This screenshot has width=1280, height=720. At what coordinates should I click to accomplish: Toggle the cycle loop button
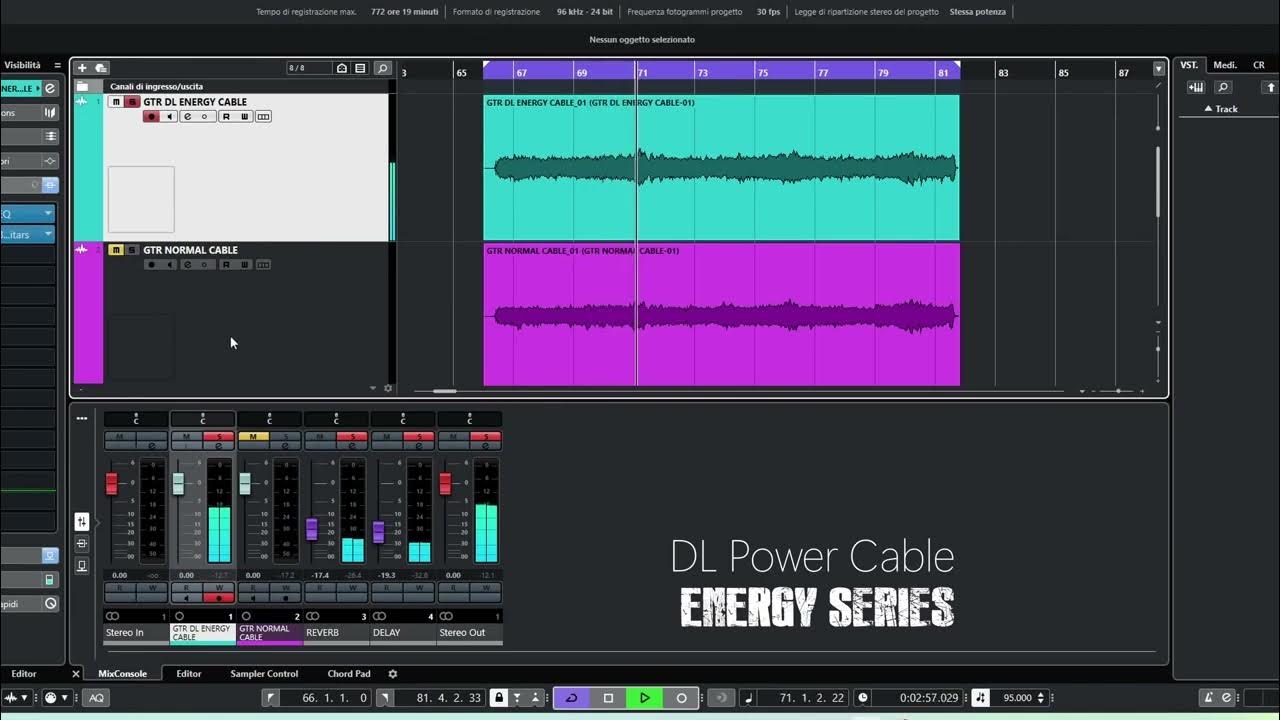click(x=572, y=698)
